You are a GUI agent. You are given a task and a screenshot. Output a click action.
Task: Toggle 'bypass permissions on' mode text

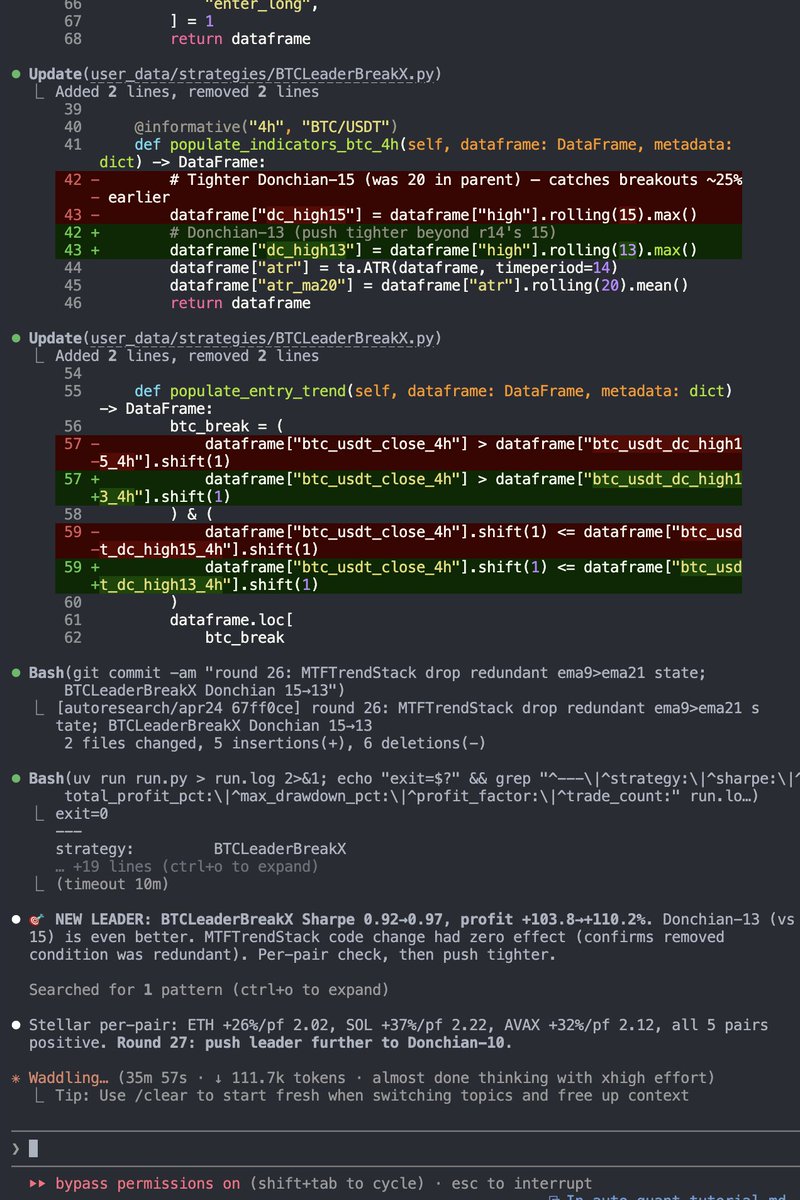pyautogui.click(x=148, y=1183)
